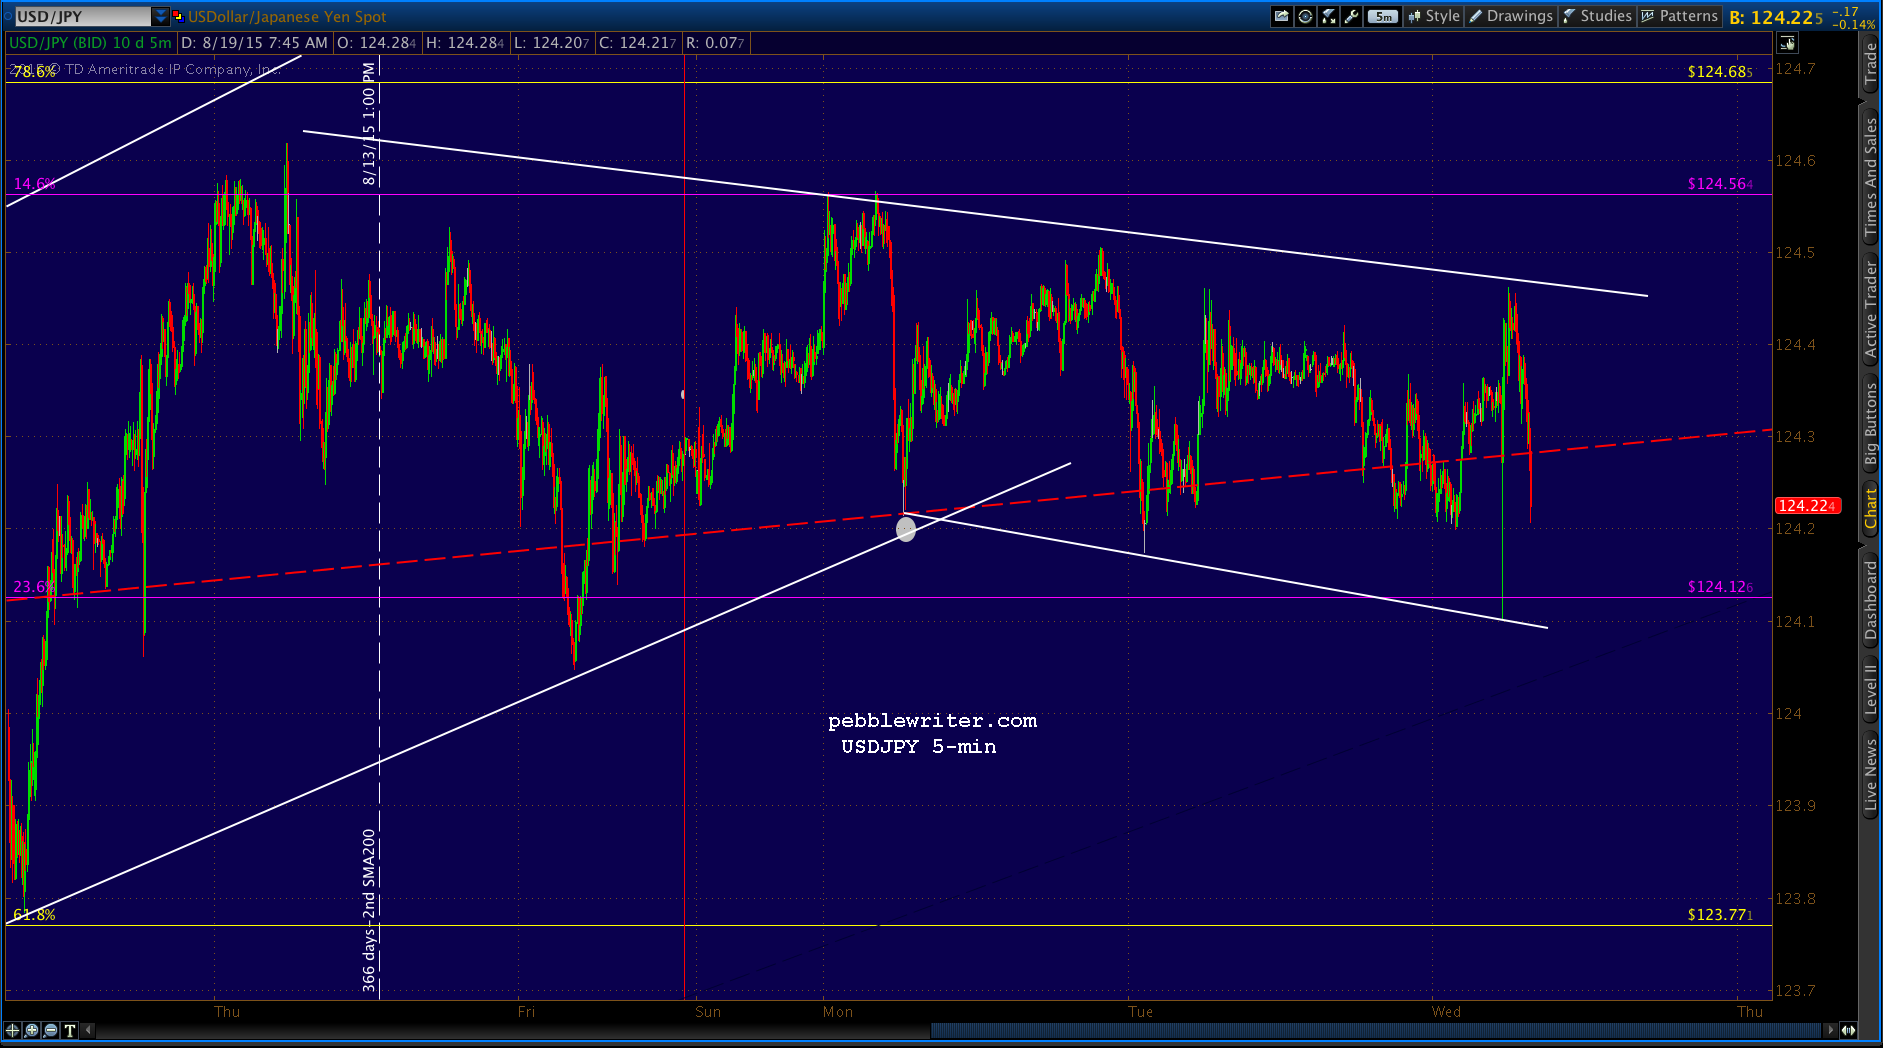
Task: Open the Drawings menu
Action: [1510, 16]
